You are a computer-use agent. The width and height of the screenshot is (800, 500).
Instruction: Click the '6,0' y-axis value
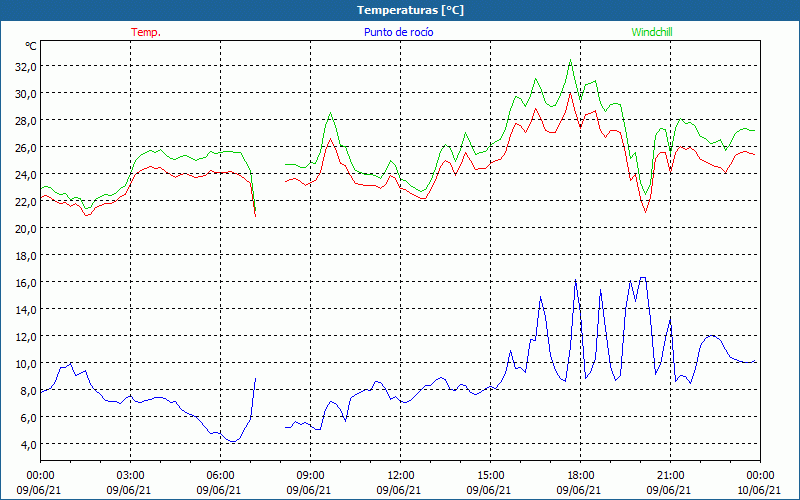pyautogui.click(x=28, y=418)
